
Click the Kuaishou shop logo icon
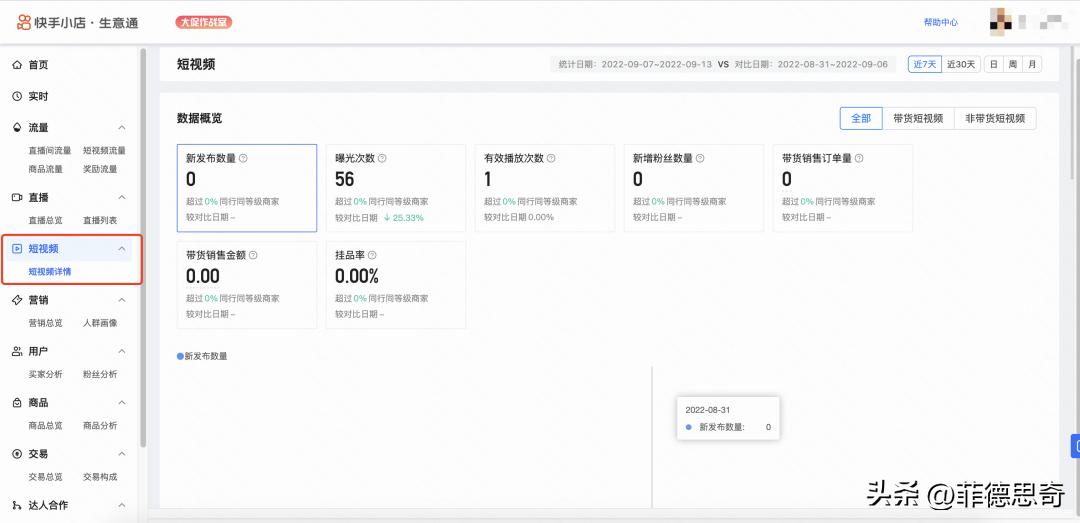(x=24, y=23)
